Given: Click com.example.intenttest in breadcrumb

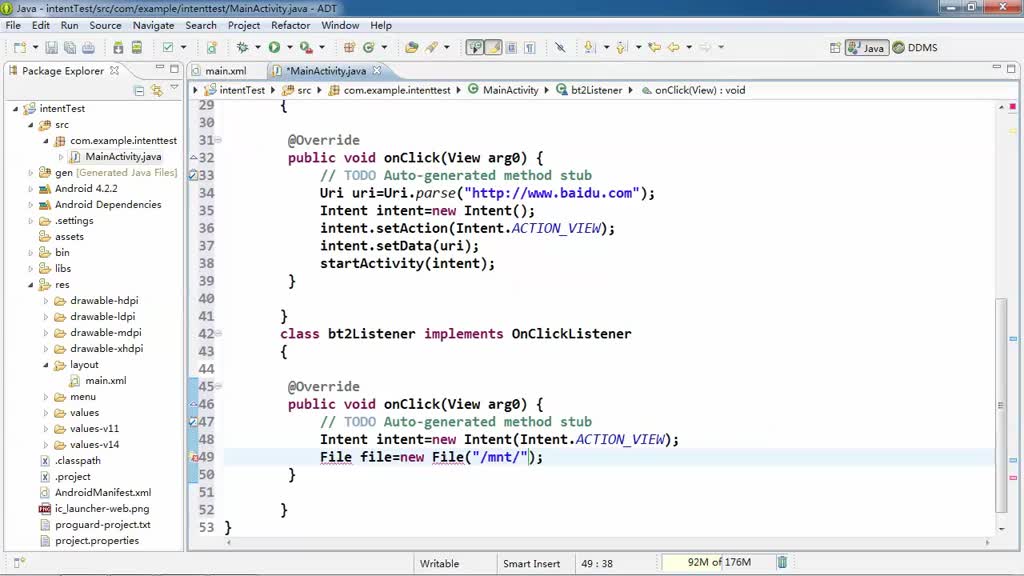Looking at the screenshot, I should pos(397,90).
